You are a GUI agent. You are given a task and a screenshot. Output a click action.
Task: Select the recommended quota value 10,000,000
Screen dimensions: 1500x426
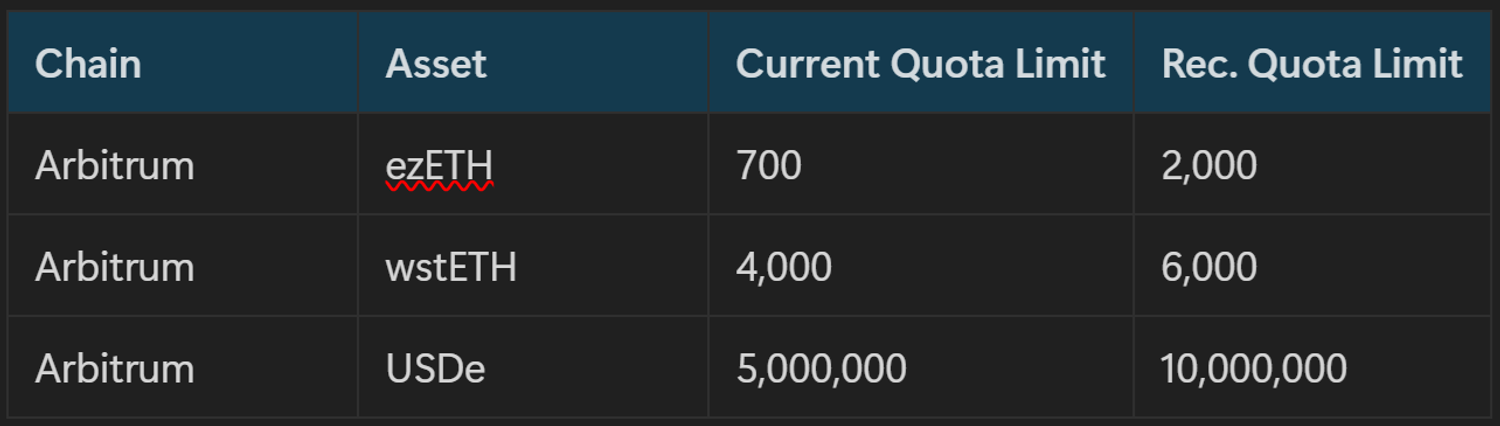pyautogui.click(x=1253, y=369)
